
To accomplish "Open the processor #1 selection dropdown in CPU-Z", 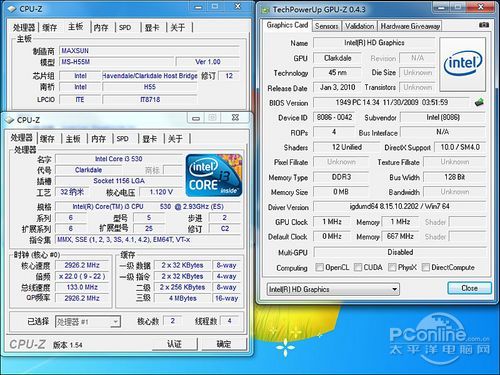I will pyautogui.click(x=88, y=322).
